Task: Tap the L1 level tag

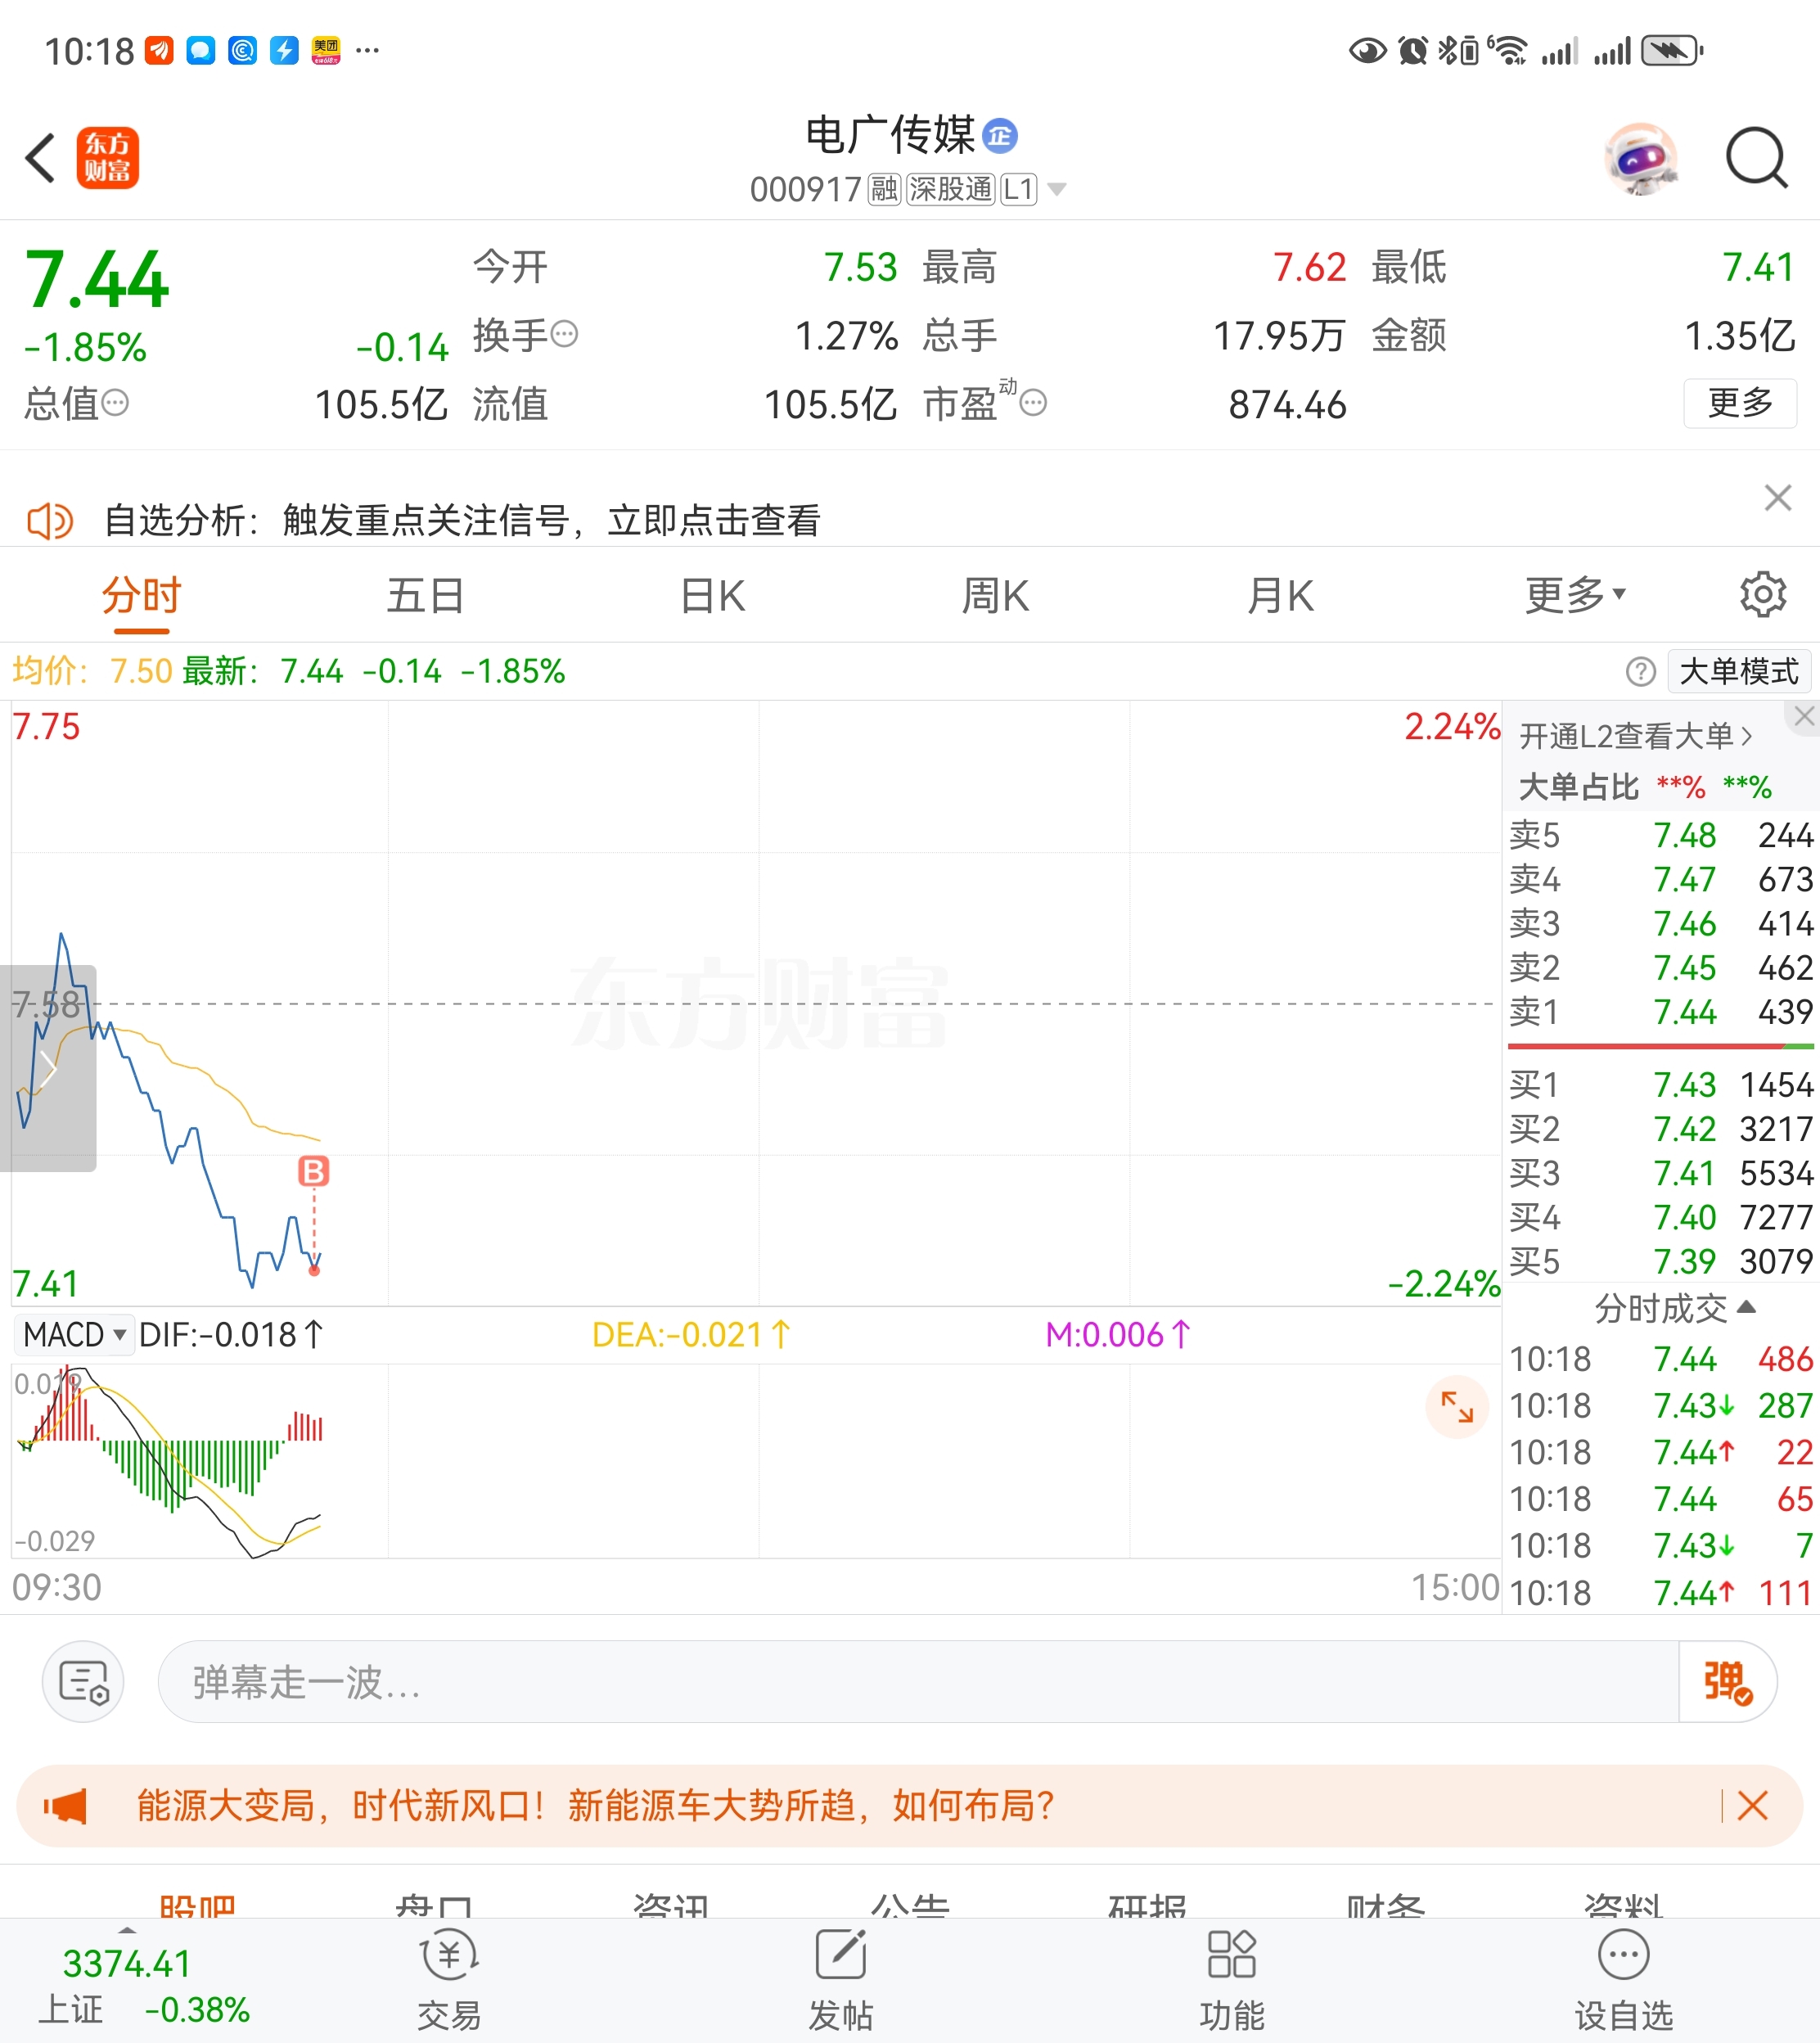Action: click(1019, 188)
